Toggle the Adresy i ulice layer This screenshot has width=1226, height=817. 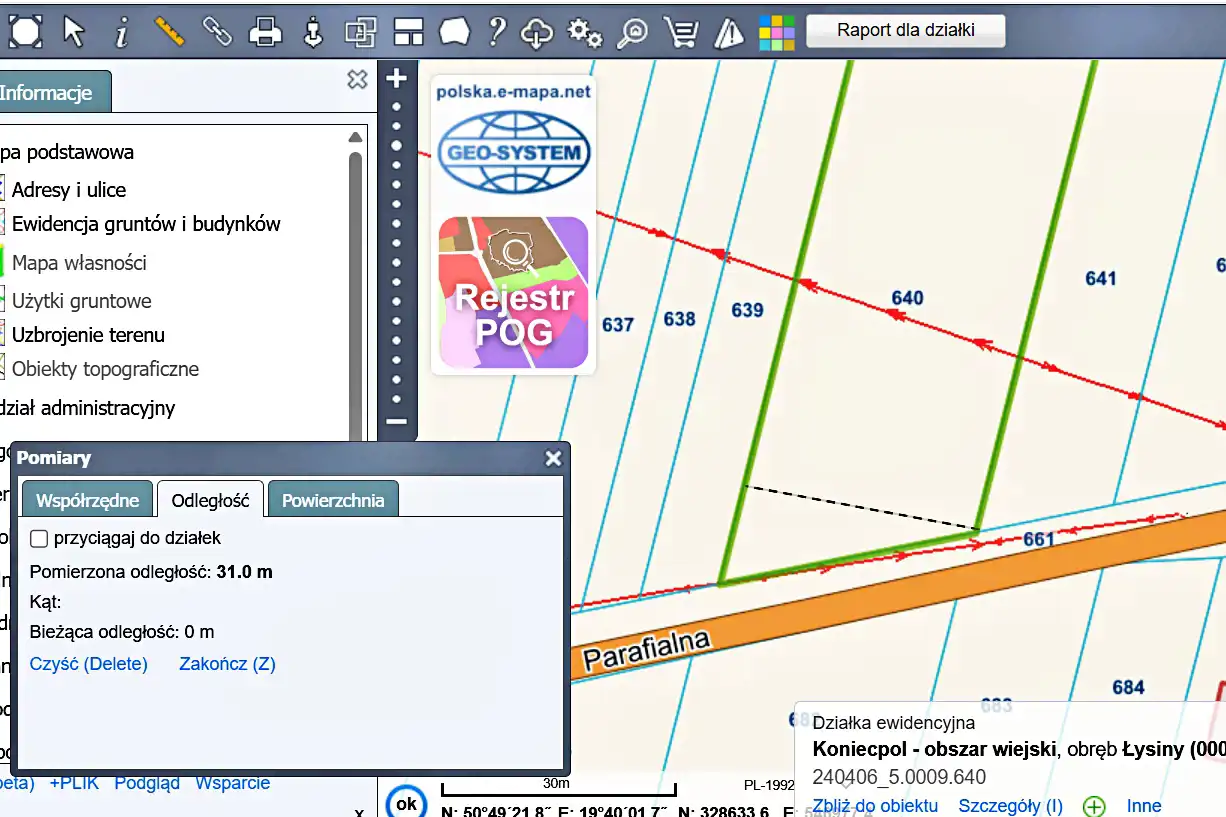(68, 190)
